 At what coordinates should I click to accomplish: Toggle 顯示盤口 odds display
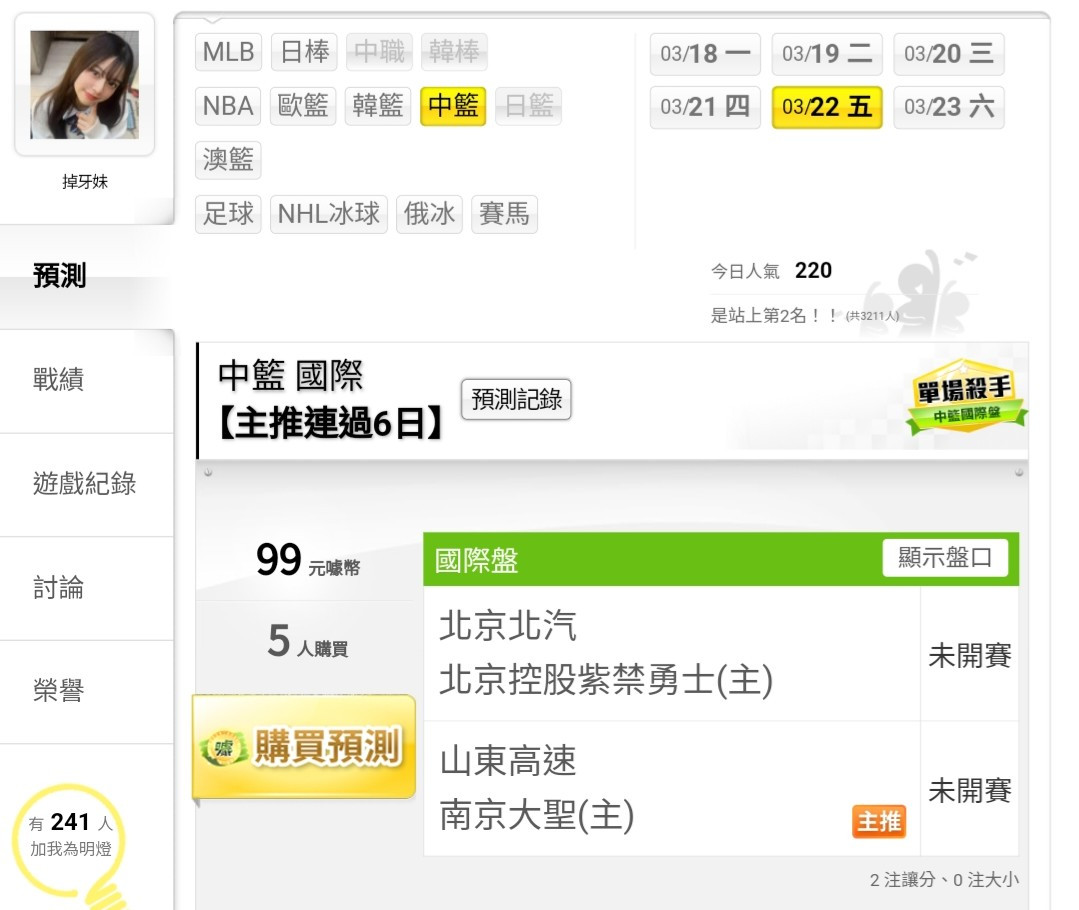click(945, 558)
